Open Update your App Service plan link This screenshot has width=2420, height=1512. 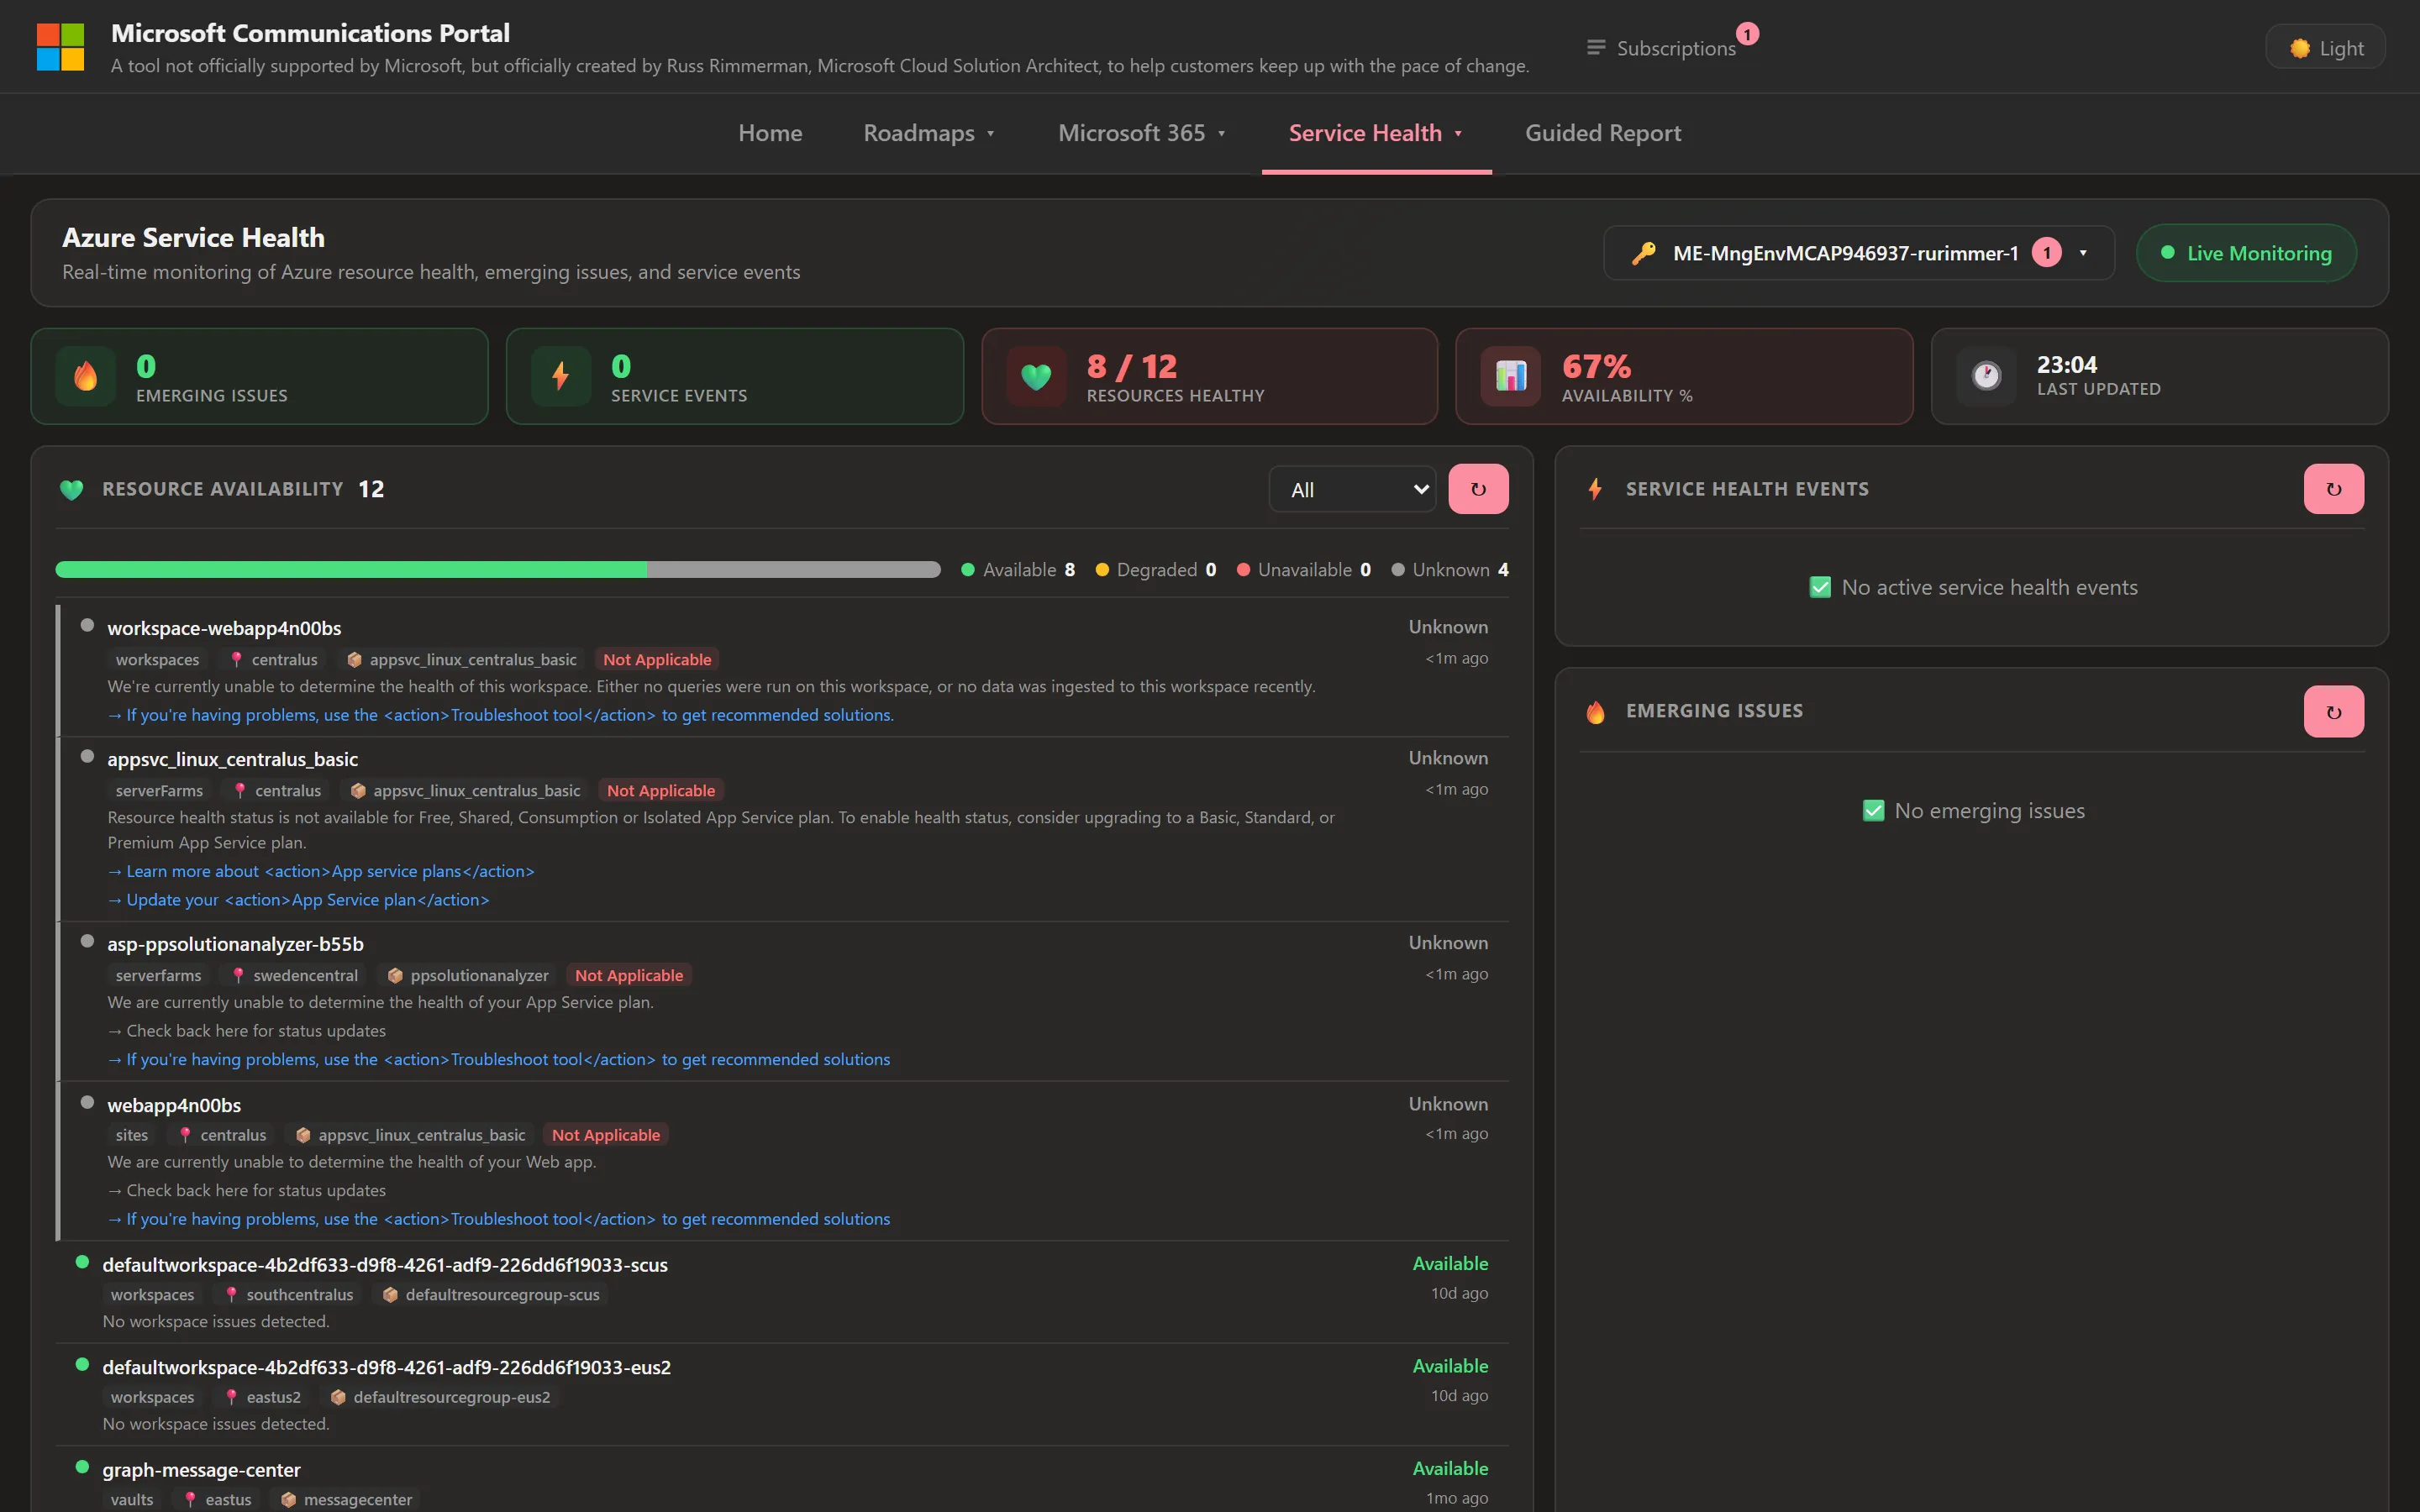pos(299,900)
